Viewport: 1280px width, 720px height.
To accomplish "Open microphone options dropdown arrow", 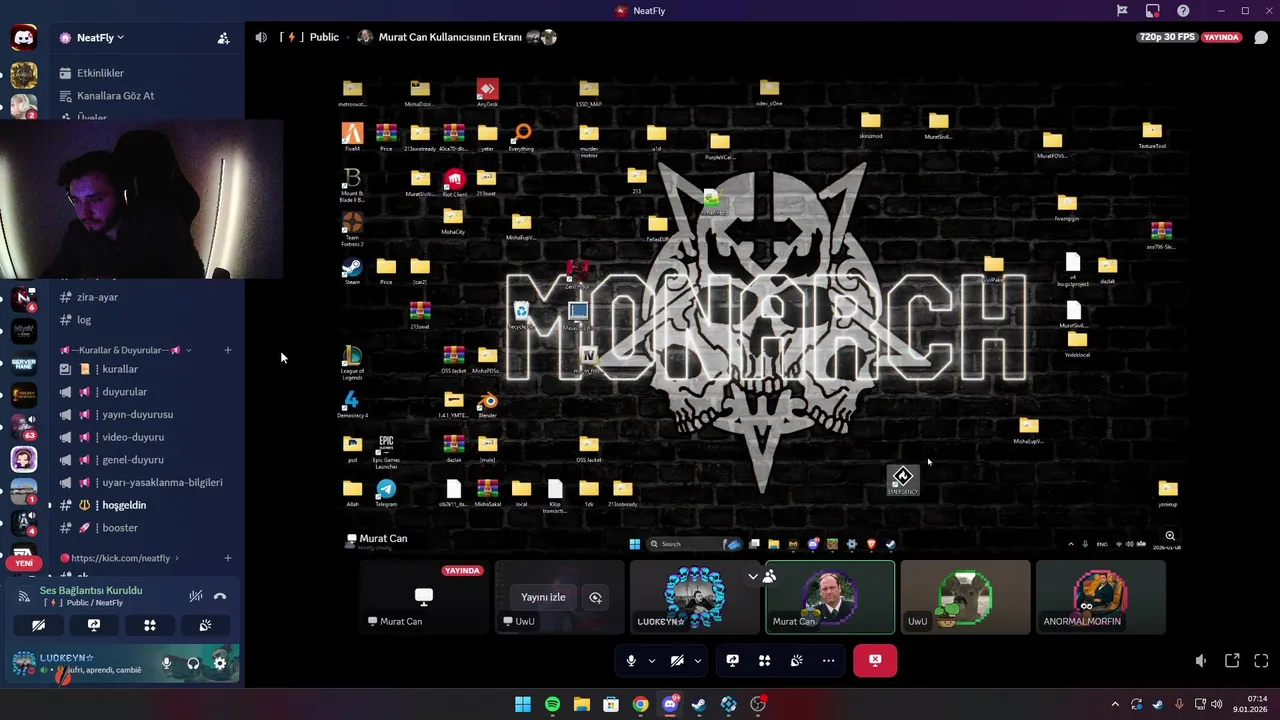I will [652, 660].
